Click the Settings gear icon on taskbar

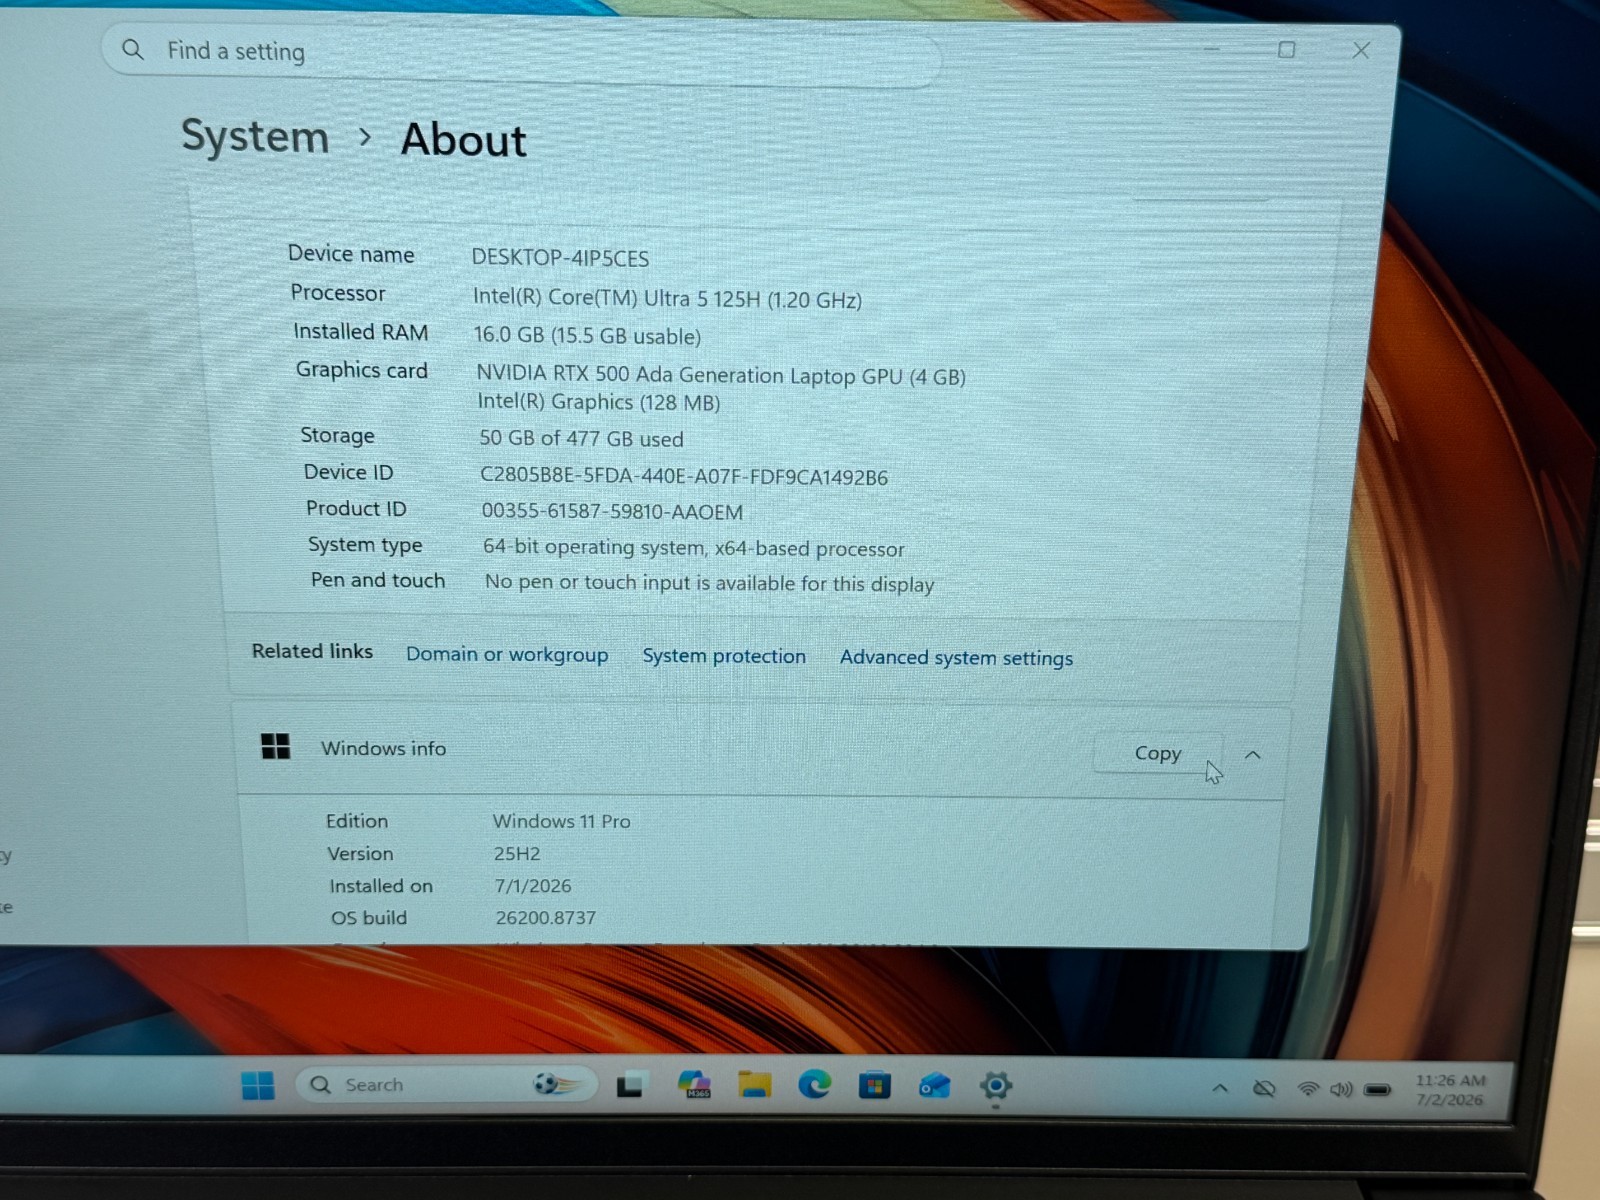point(996,1086)
